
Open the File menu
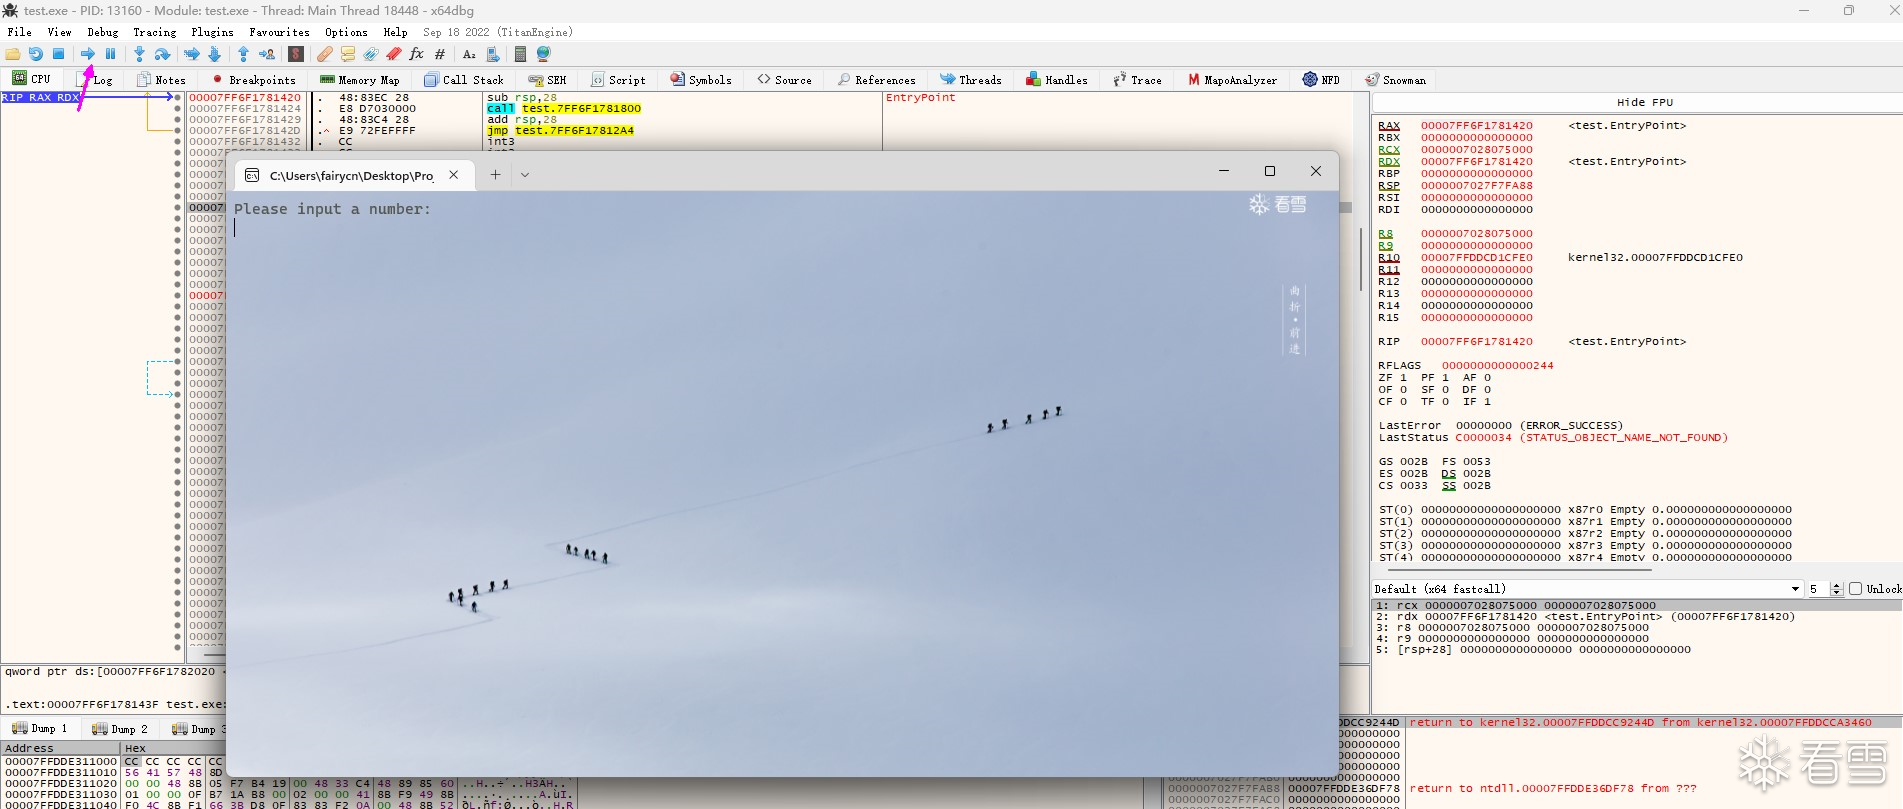click(20, 32)
